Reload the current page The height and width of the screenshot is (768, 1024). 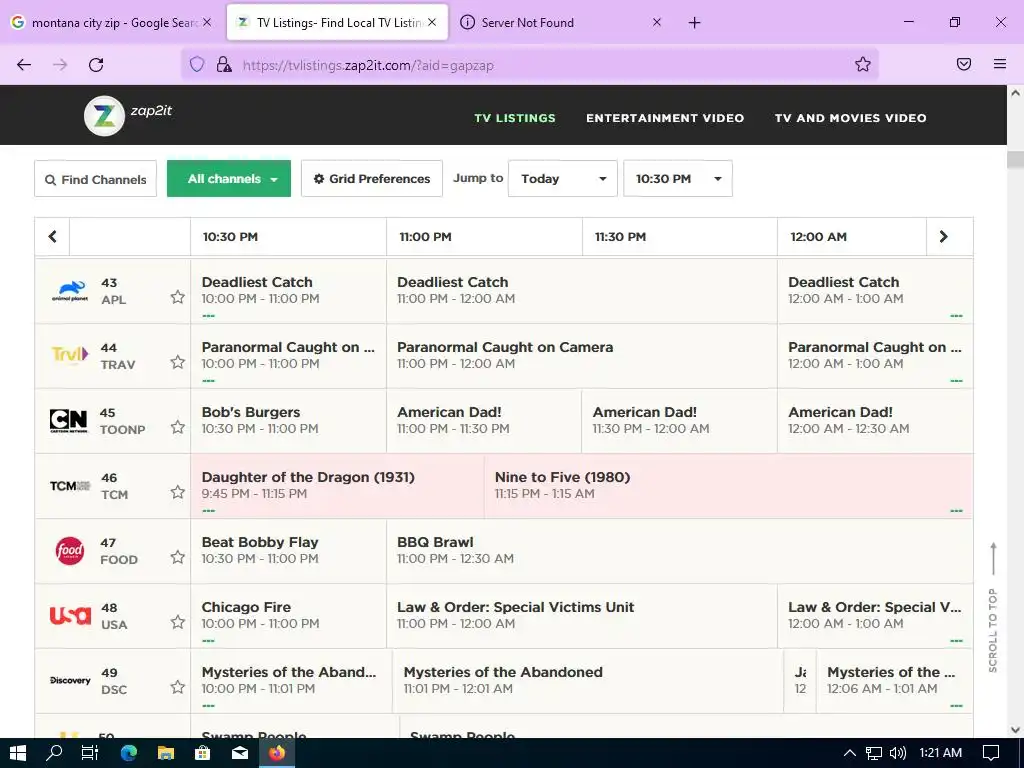[x=96, y=64]
